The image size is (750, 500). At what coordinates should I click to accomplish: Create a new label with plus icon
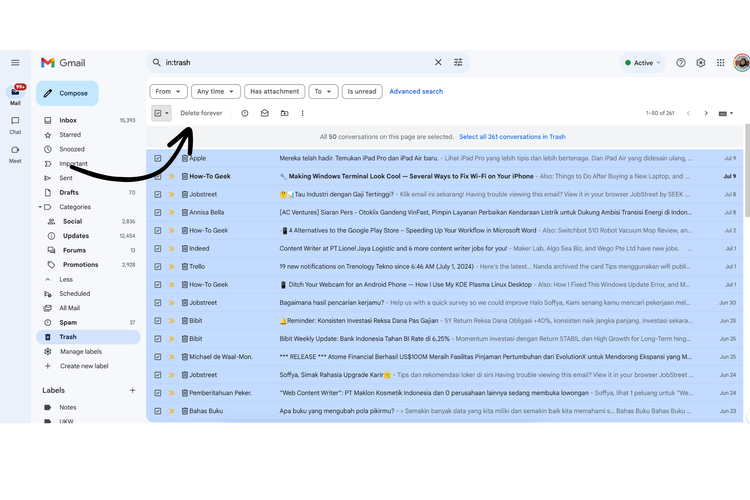(x=132, y=390)
